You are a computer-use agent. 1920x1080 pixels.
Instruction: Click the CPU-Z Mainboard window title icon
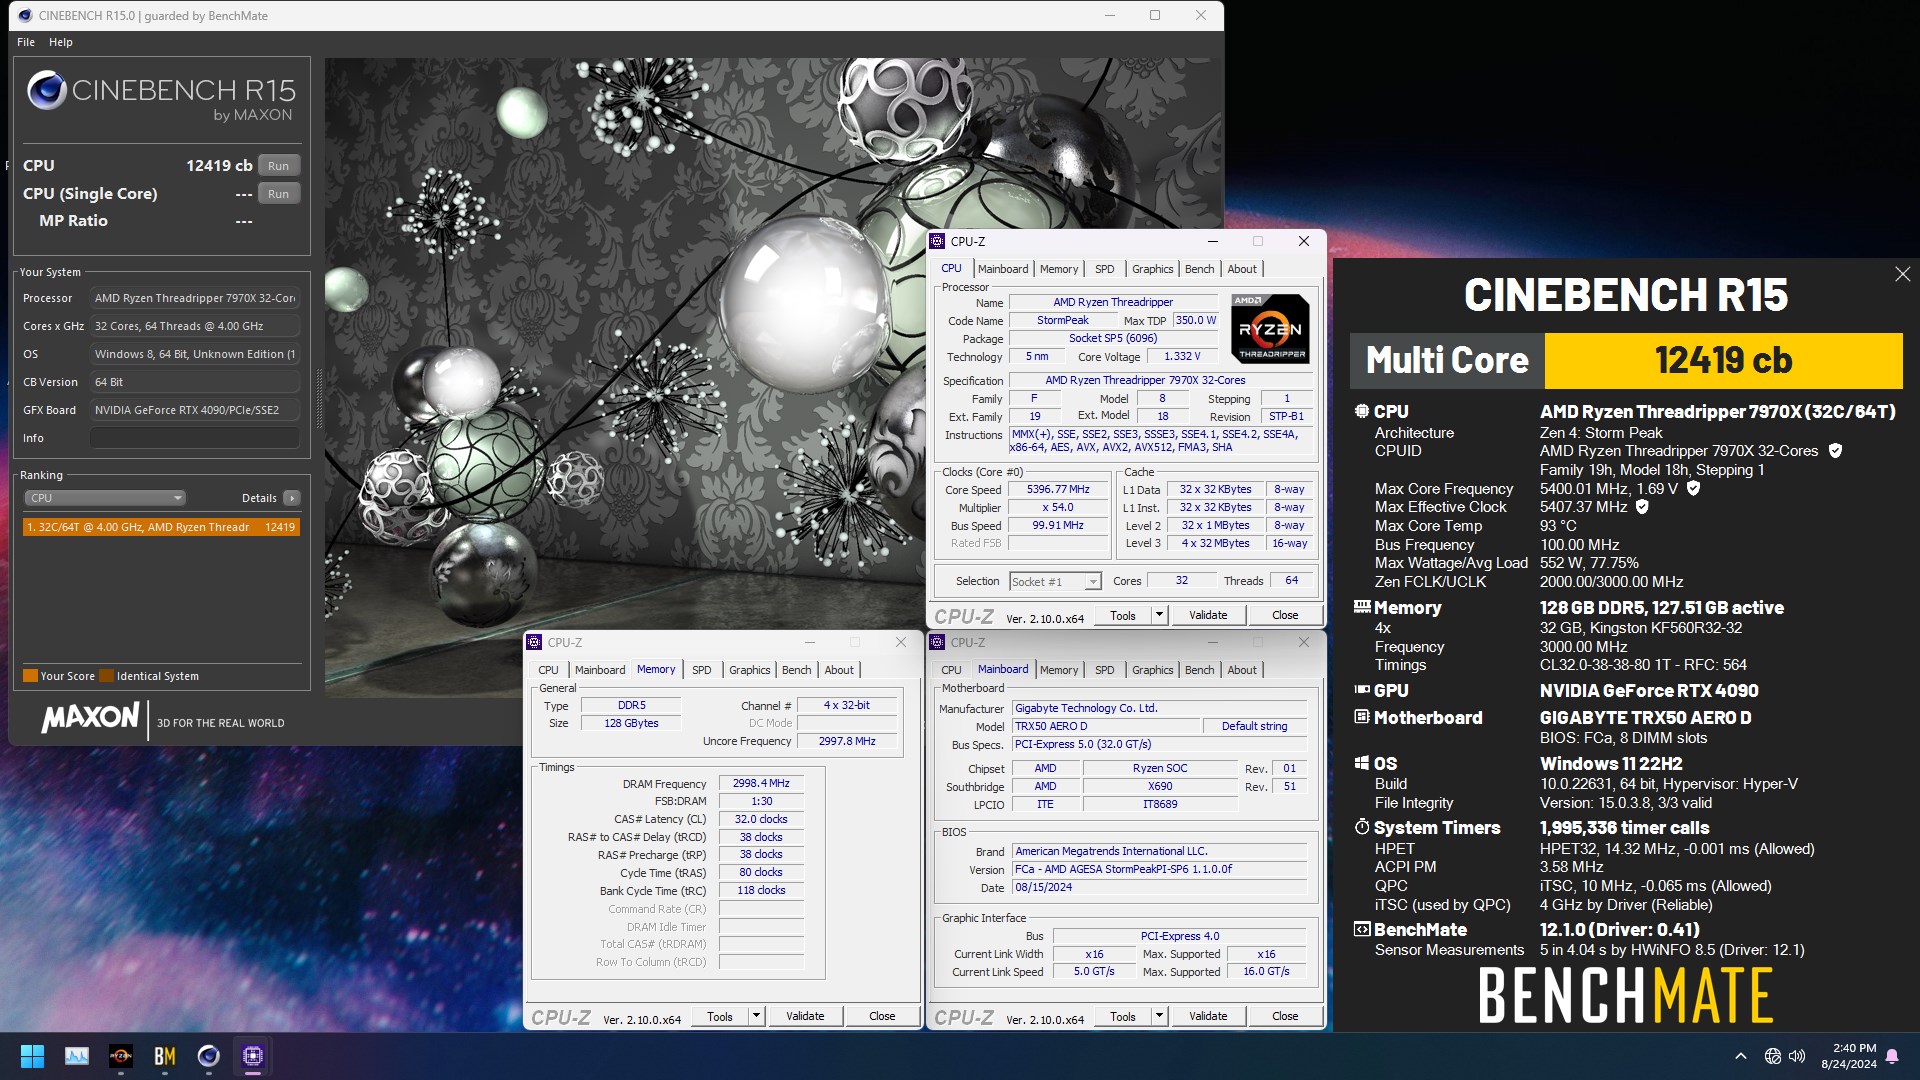937,642
